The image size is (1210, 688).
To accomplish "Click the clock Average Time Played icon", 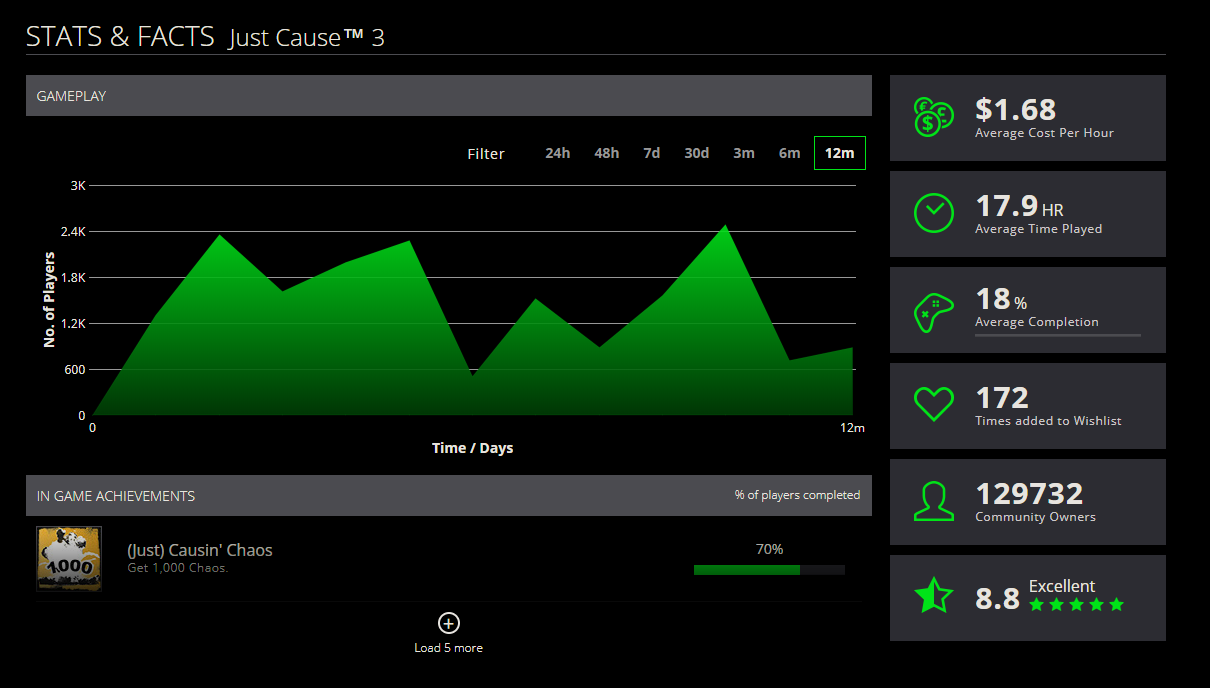I will coord(933,213).
